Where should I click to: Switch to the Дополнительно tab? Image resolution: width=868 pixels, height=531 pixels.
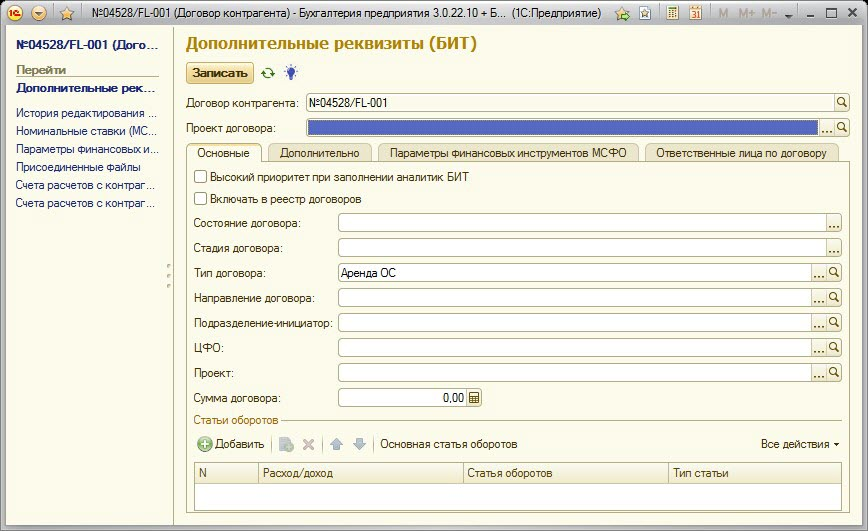[319, 153]
